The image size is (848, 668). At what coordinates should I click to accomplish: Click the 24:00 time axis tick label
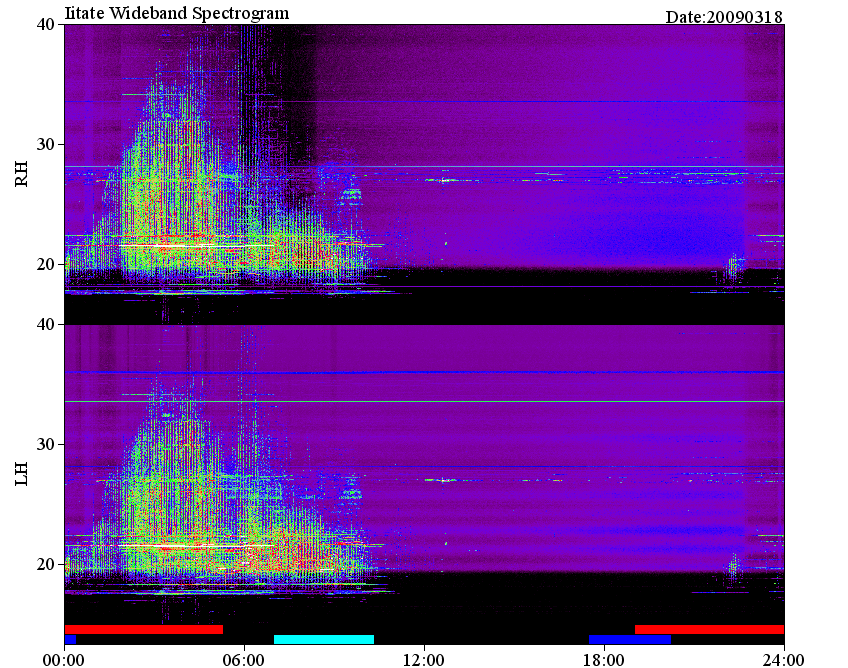point(784,660)
